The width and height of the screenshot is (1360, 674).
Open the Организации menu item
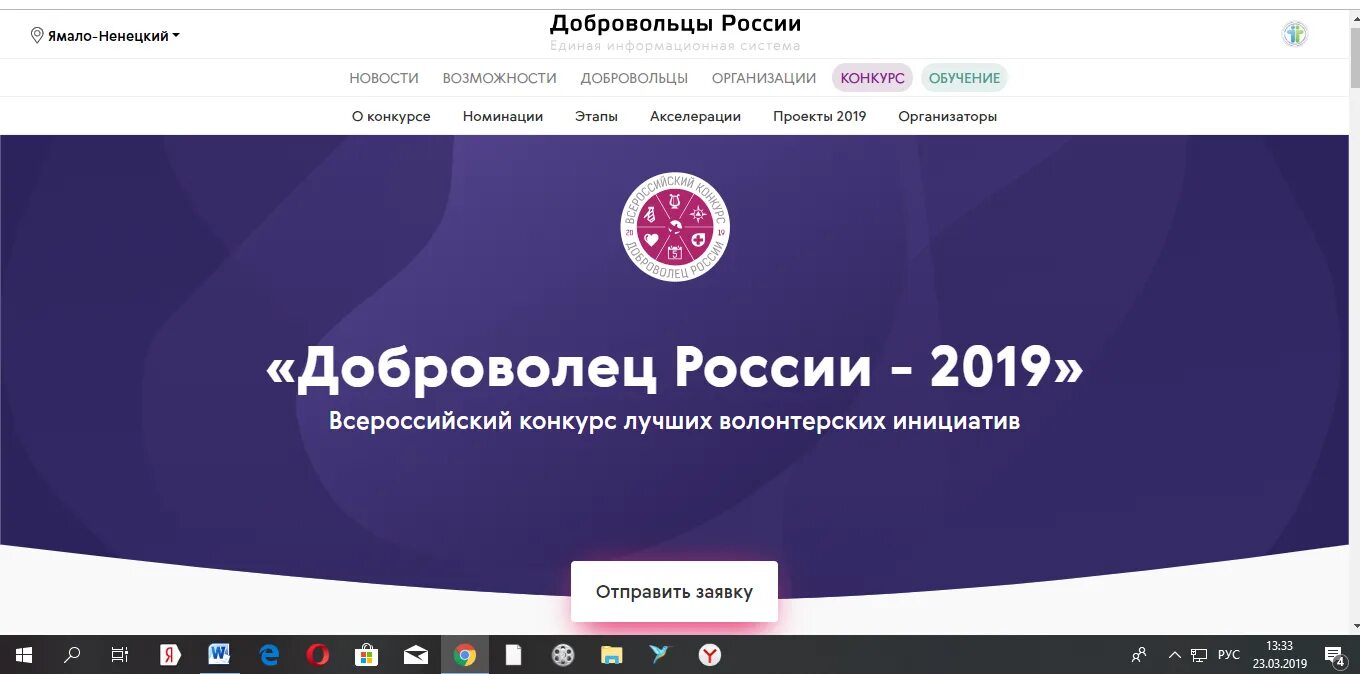pyautogui.click(x=764, y=78)
